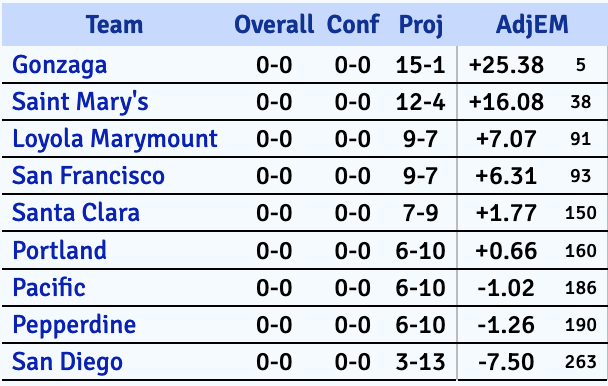The image size is (608, 386).
Task: Open the Saint Mary's team link
Action: pyautogui.click(x=80, y=102)
